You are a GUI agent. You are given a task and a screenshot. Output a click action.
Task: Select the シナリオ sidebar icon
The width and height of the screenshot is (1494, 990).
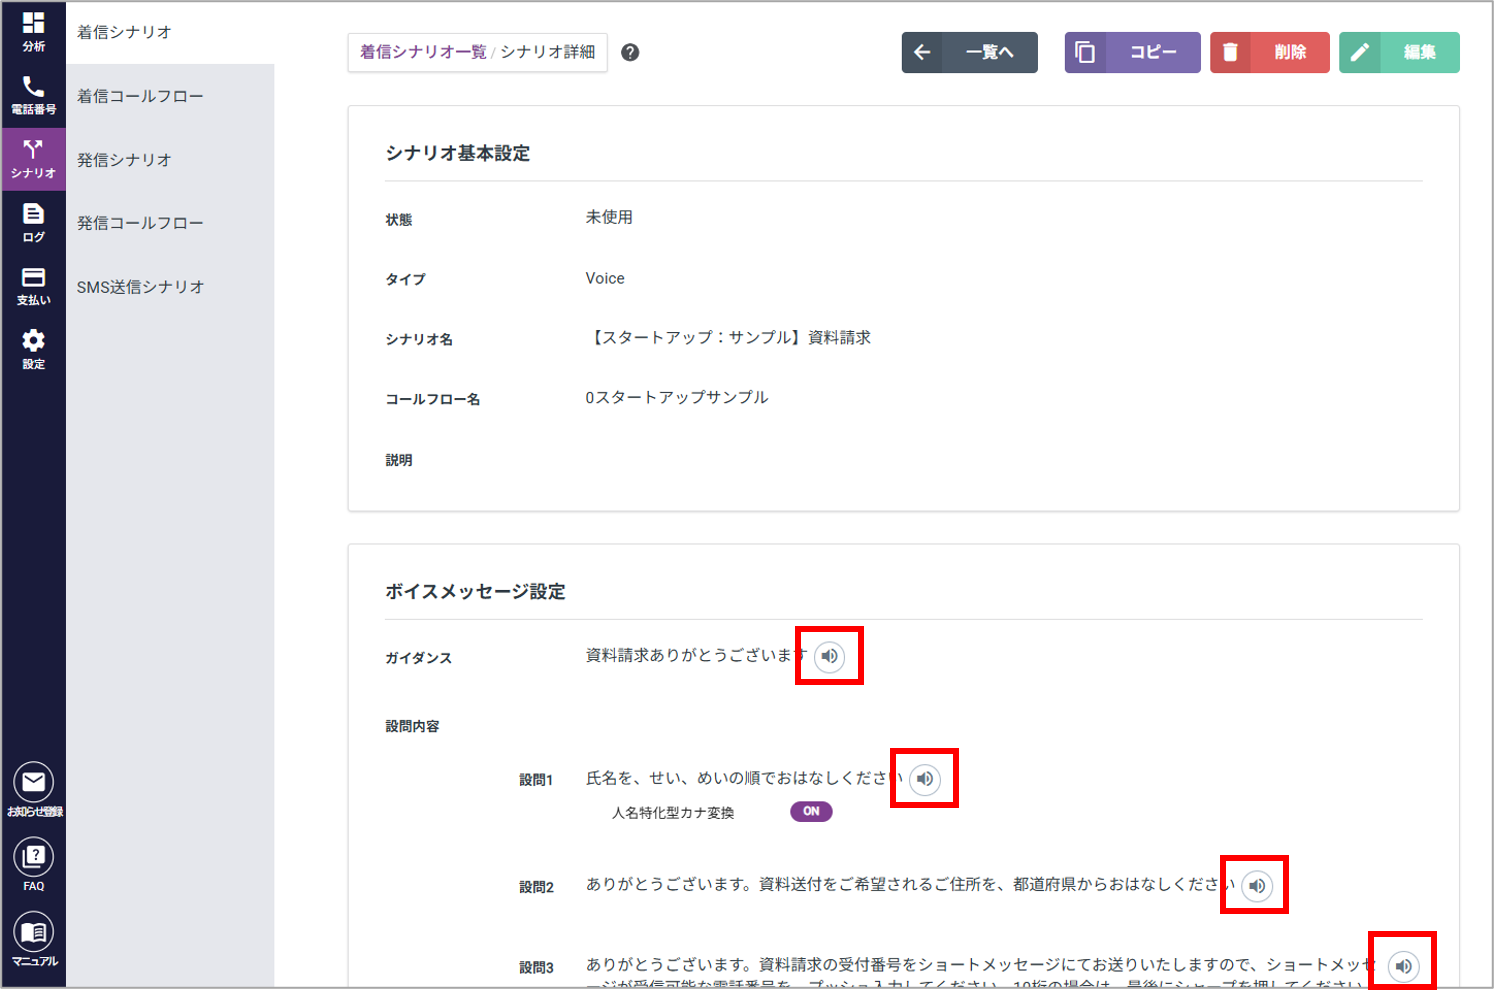pos(33,159)
